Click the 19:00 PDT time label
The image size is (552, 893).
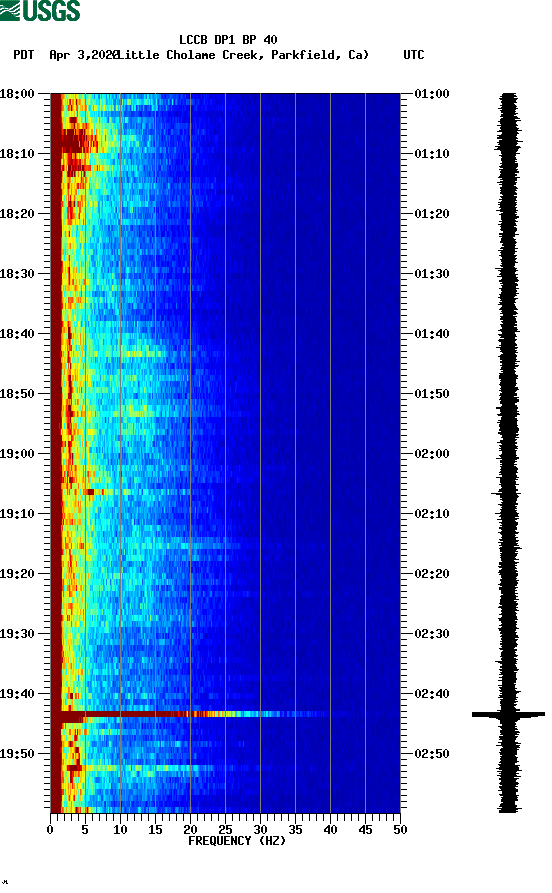tap(17, 454)
